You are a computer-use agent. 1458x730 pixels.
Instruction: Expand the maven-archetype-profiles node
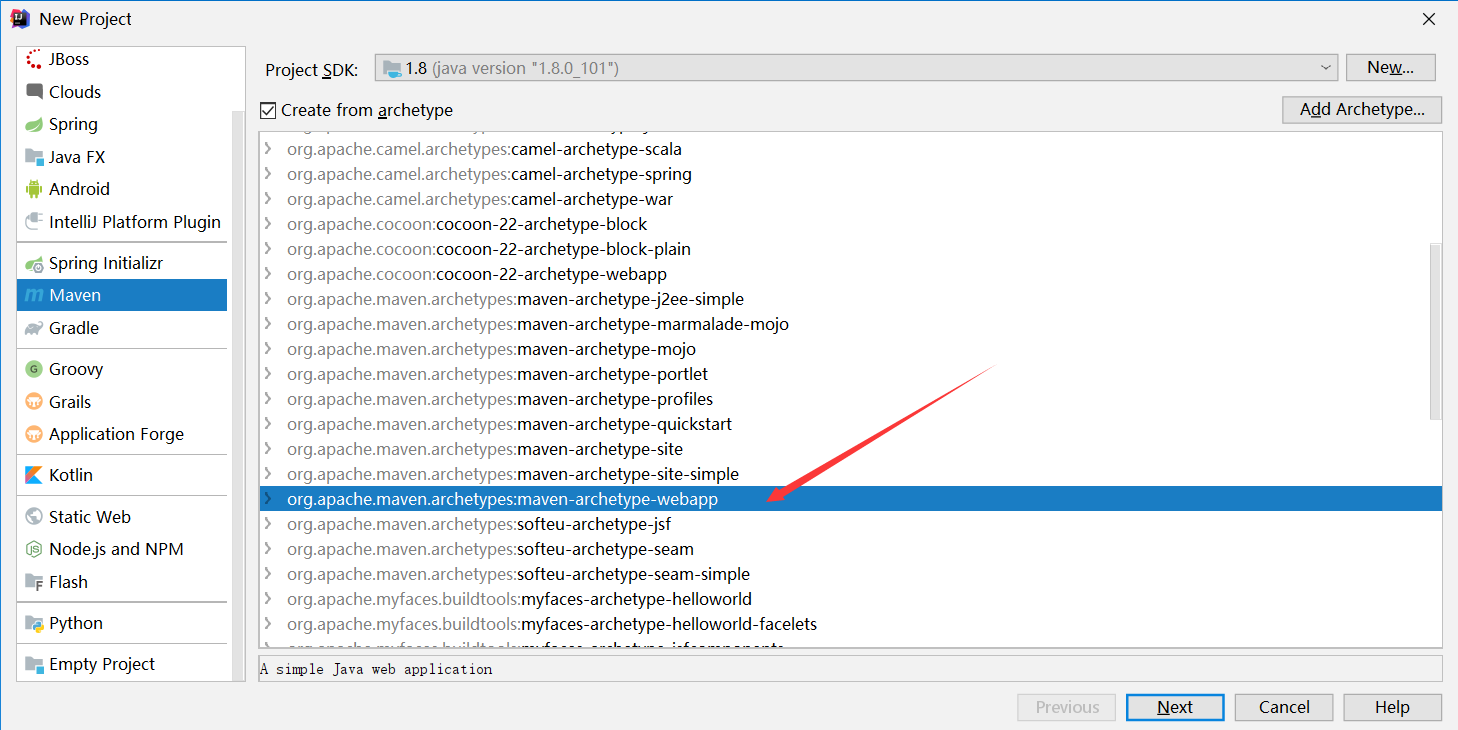tap(268, 399)
